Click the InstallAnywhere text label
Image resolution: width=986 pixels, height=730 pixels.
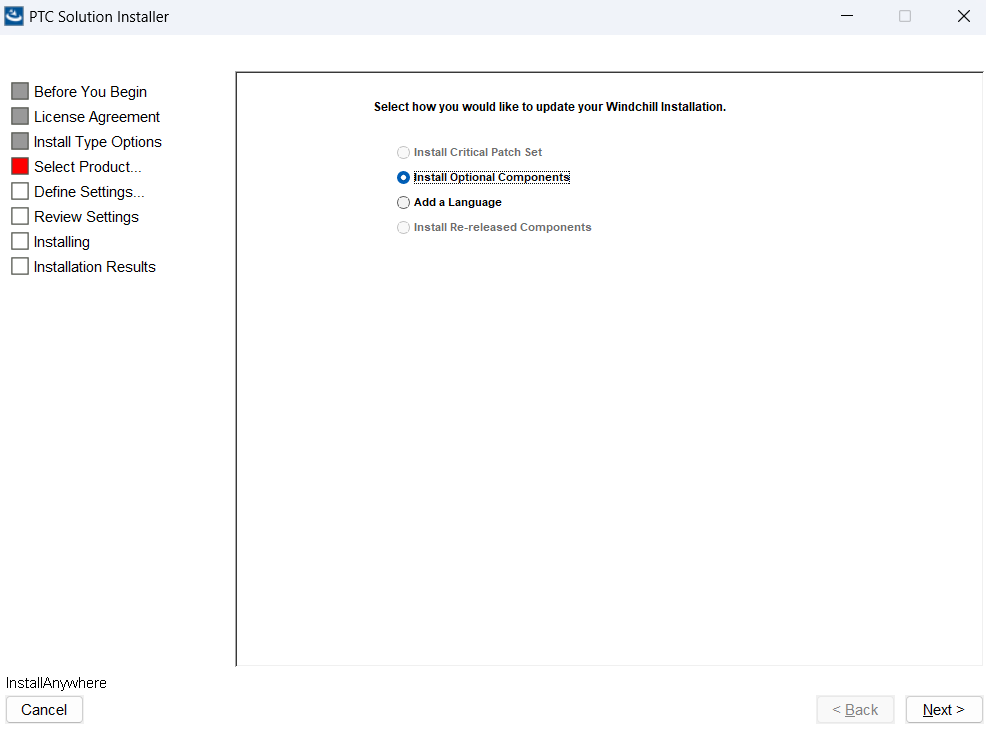click(x=56, y=683)
